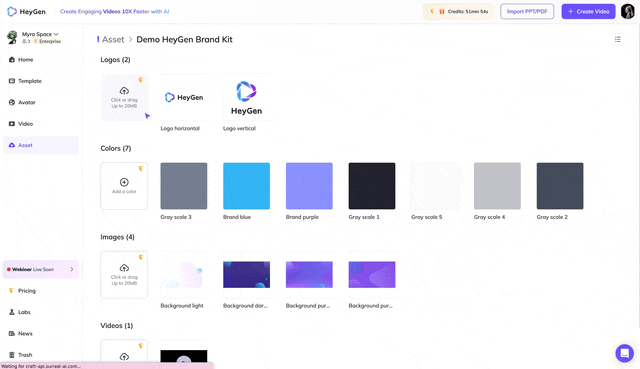Open the Pricing sidebar item
The width and height of the screenshot is (640, 369).
pos(41,291)
